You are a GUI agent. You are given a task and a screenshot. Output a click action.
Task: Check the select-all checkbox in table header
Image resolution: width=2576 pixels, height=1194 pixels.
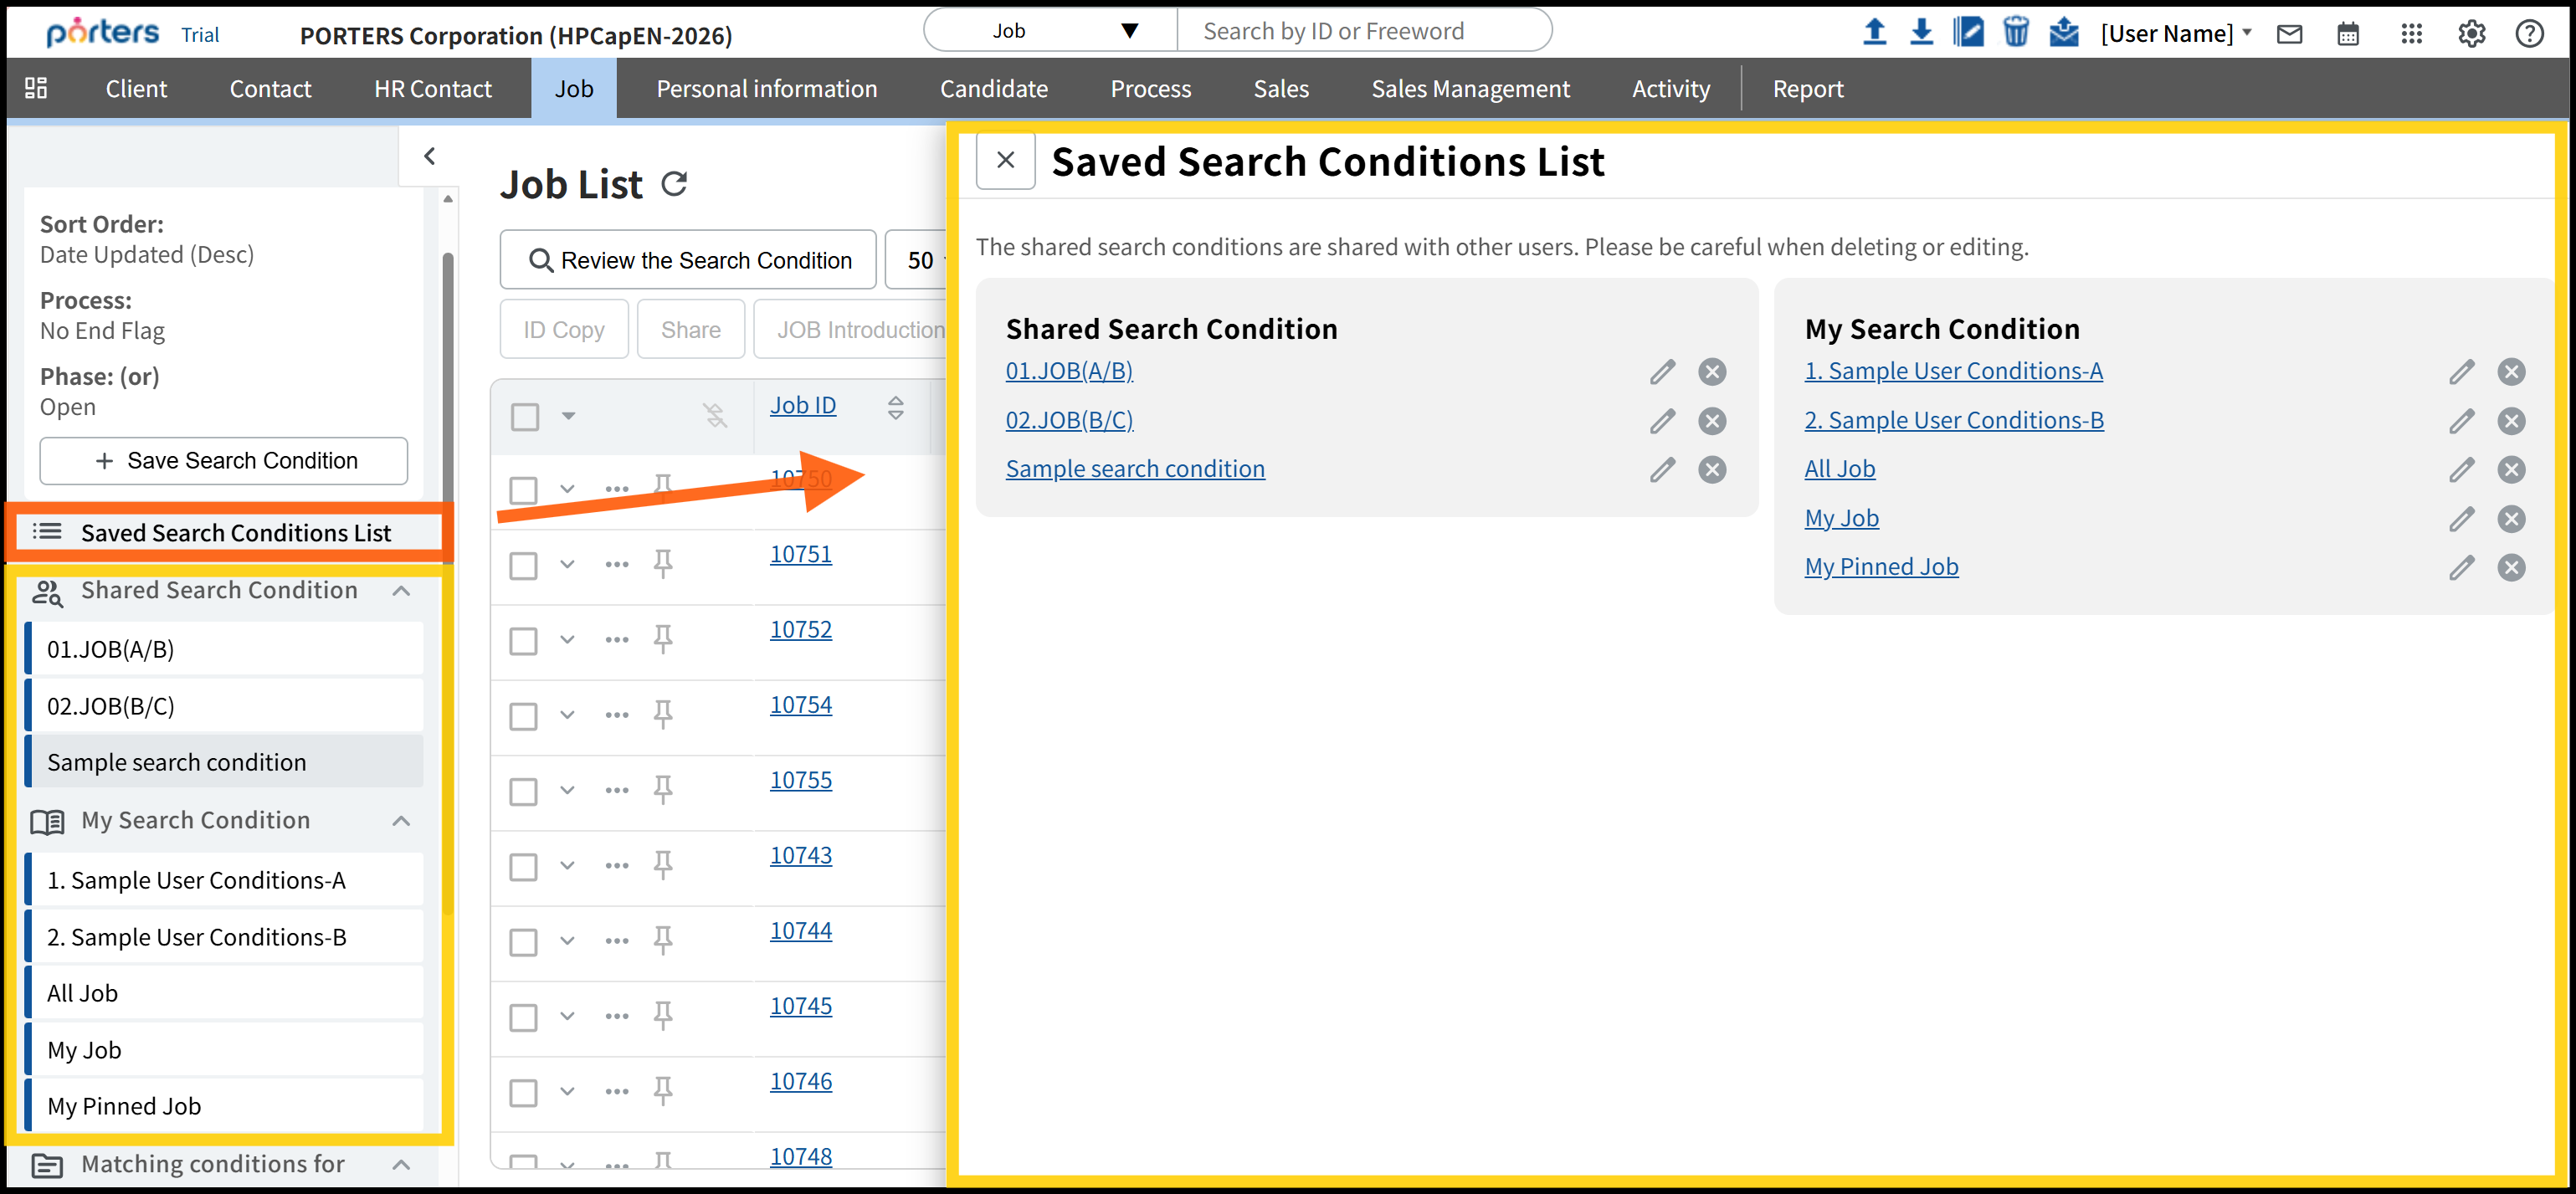pos(525,416)
